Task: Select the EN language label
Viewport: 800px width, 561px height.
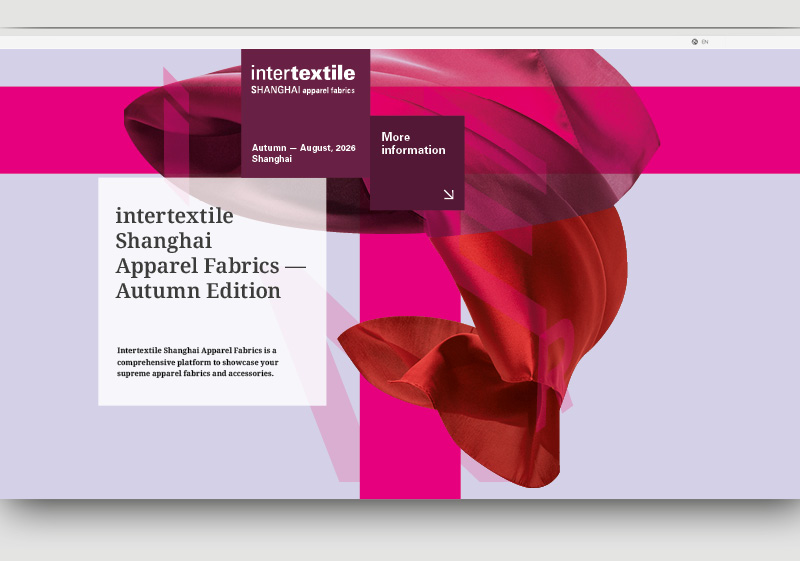Action: [x=705, y=42]
